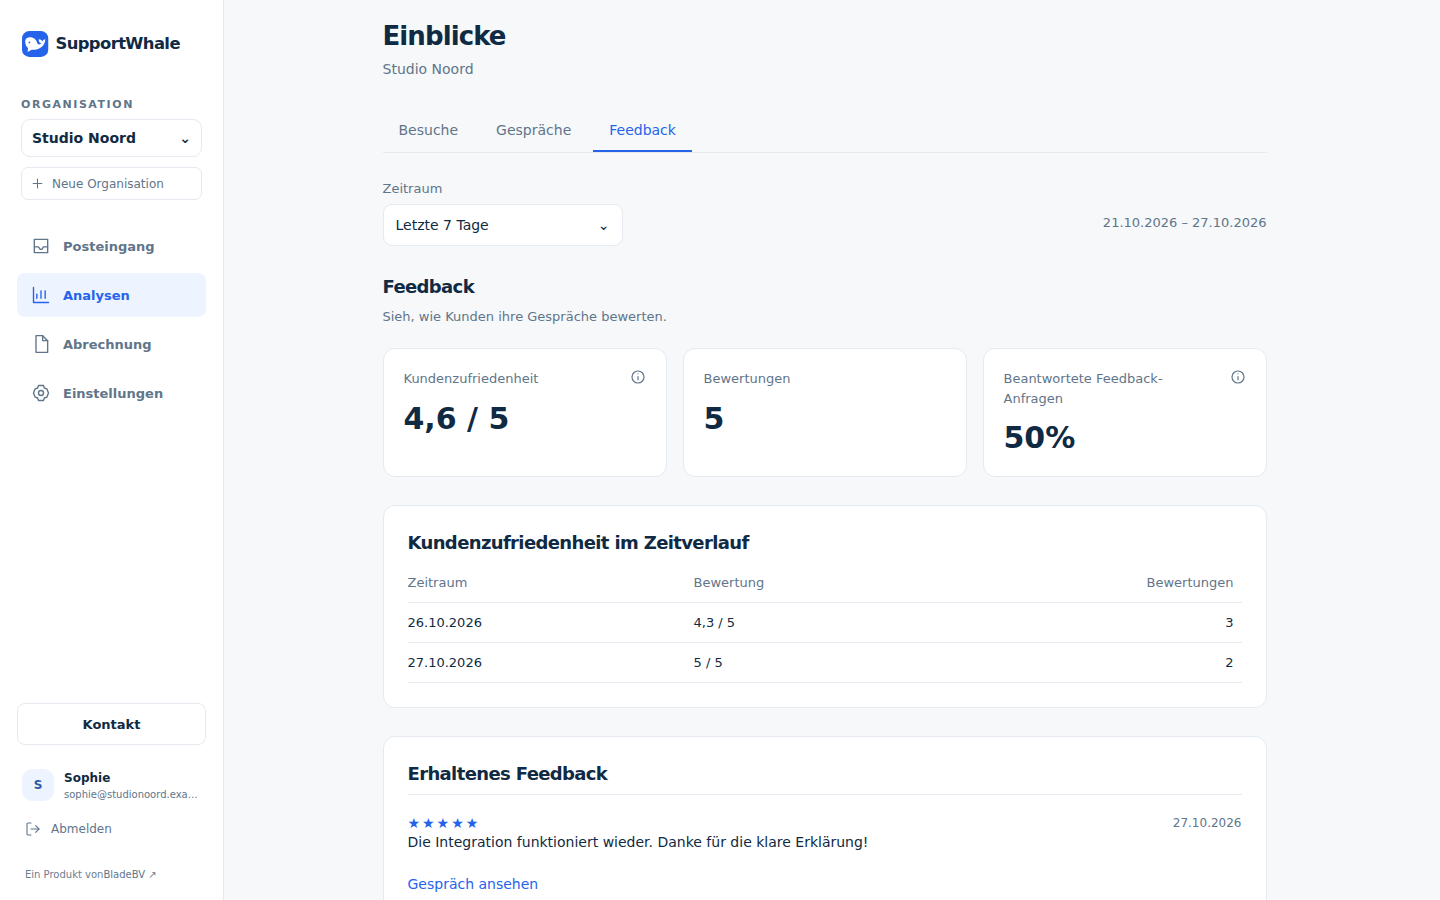
Task: Click the 5 / 5 rating cell
Action: (x=708, y=662)
